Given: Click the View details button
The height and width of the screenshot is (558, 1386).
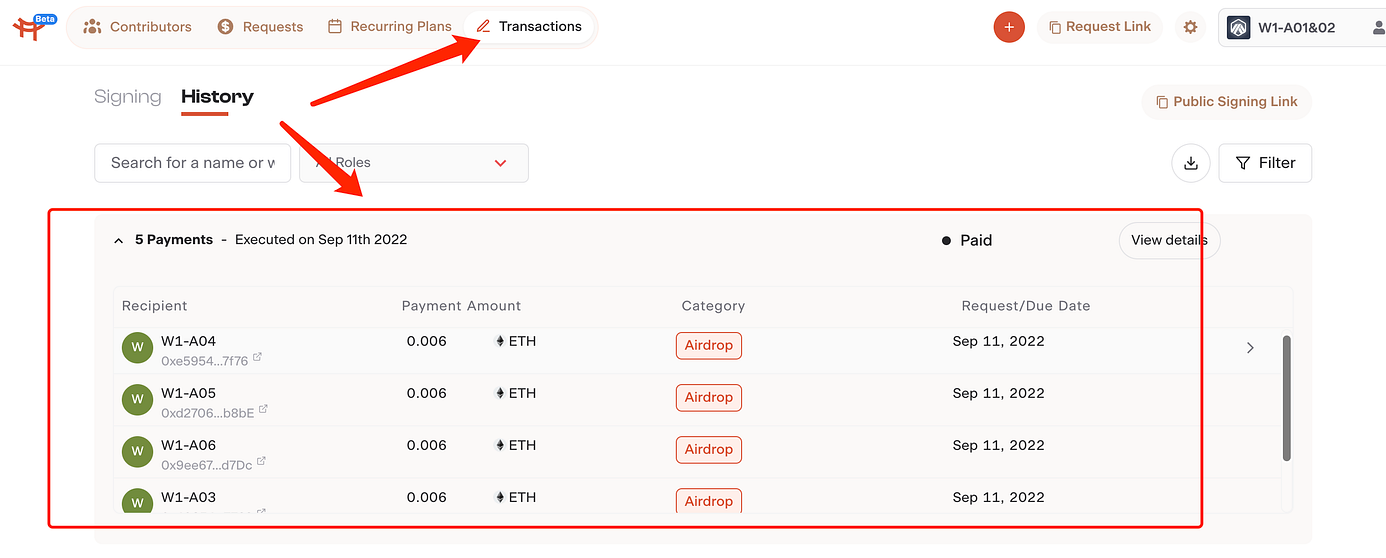Looking at the screenshot, I should point(1169,240).
